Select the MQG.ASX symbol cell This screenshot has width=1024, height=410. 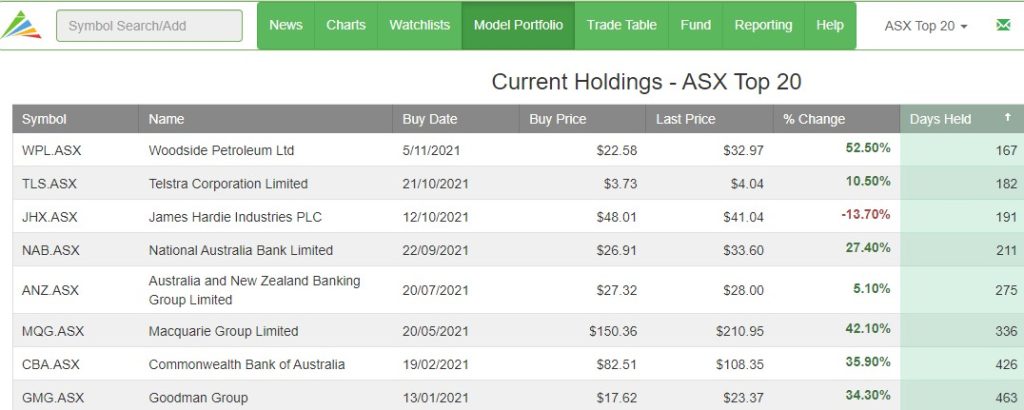tap(53, 331)
